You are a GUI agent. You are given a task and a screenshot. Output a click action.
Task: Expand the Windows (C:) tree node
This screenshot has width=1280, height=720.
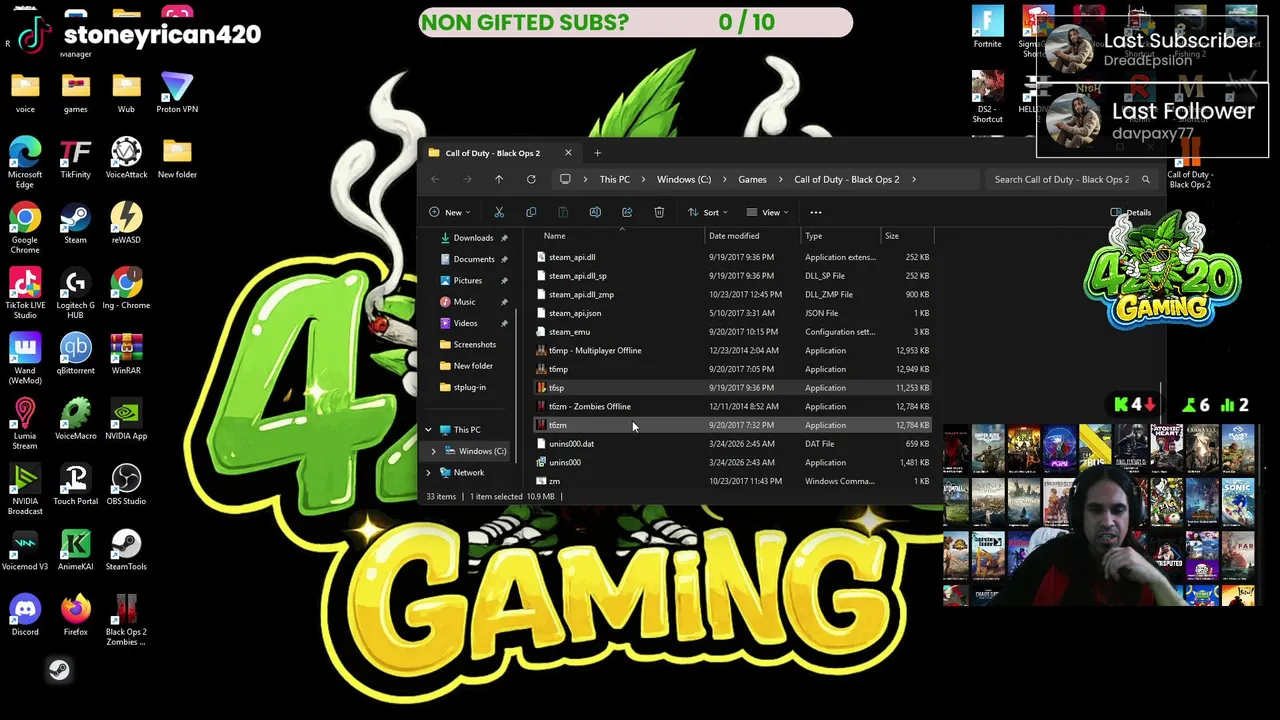[433, 451]
